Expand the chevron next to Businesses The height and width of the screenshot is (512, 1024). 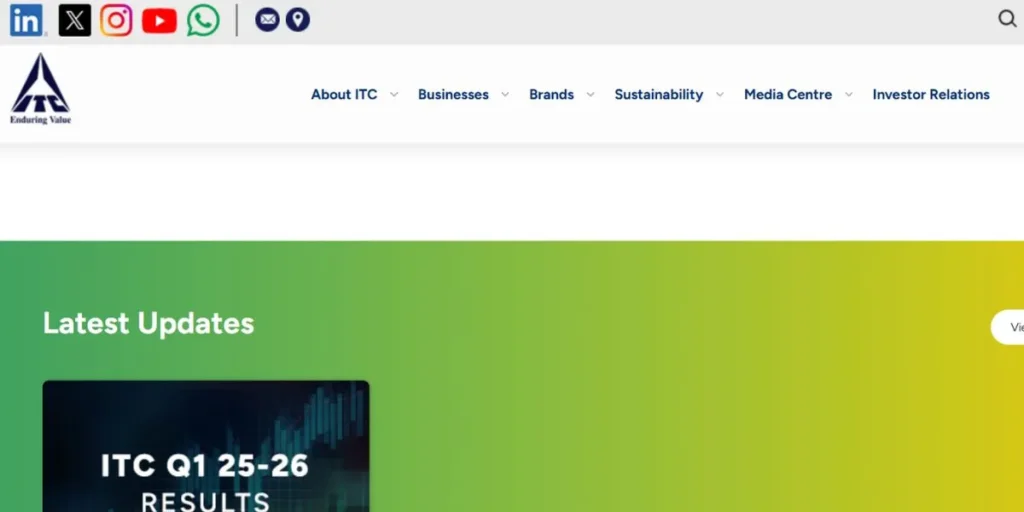point(505,95)
